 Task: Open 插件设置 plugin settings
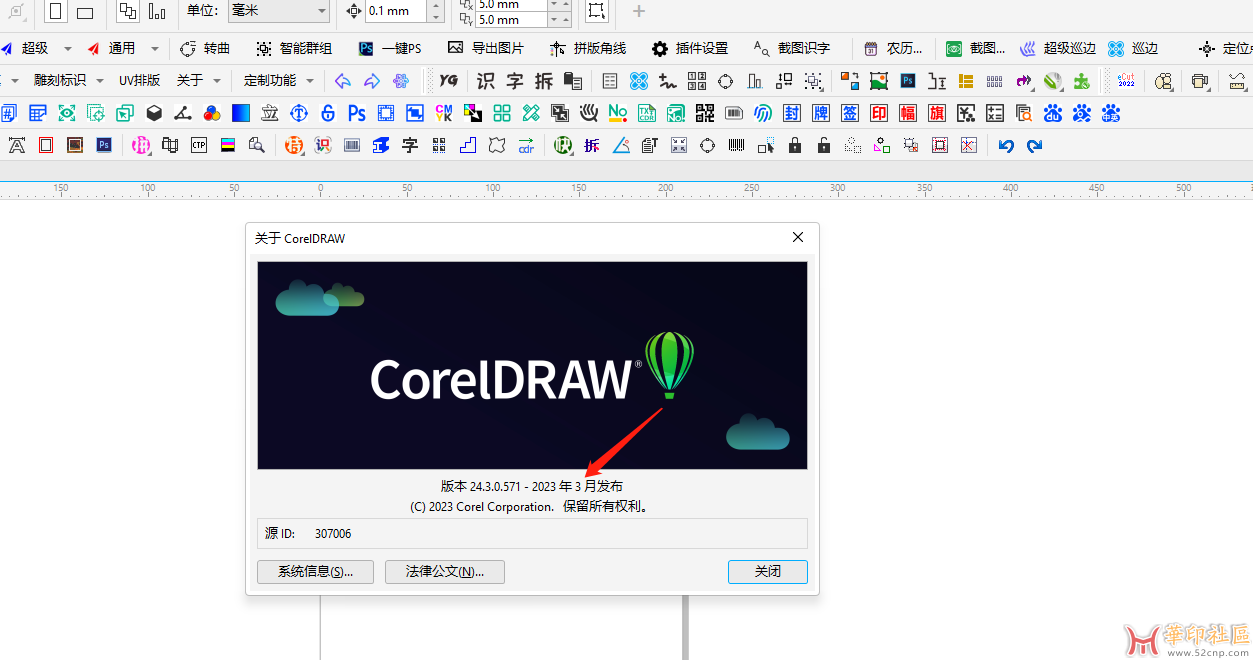pos(690,48)
